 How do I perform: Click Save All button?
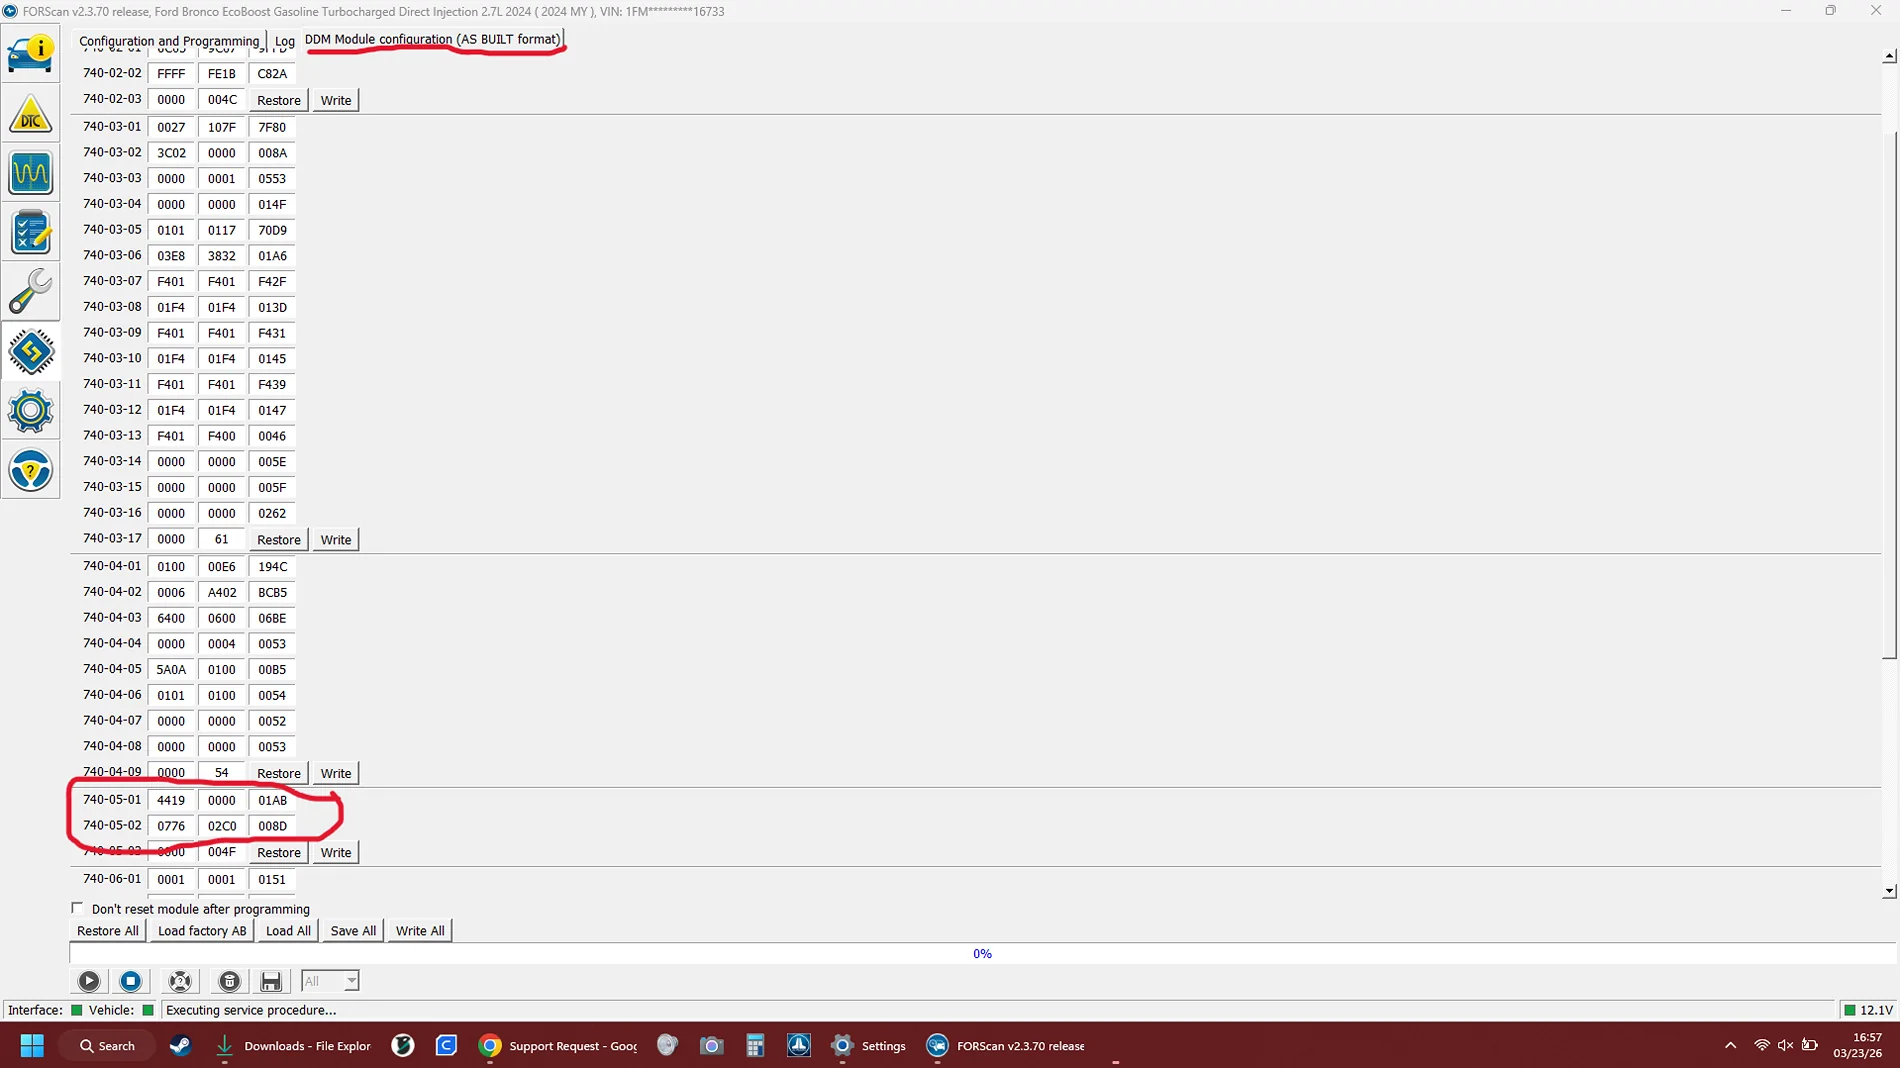pos(353,931)
